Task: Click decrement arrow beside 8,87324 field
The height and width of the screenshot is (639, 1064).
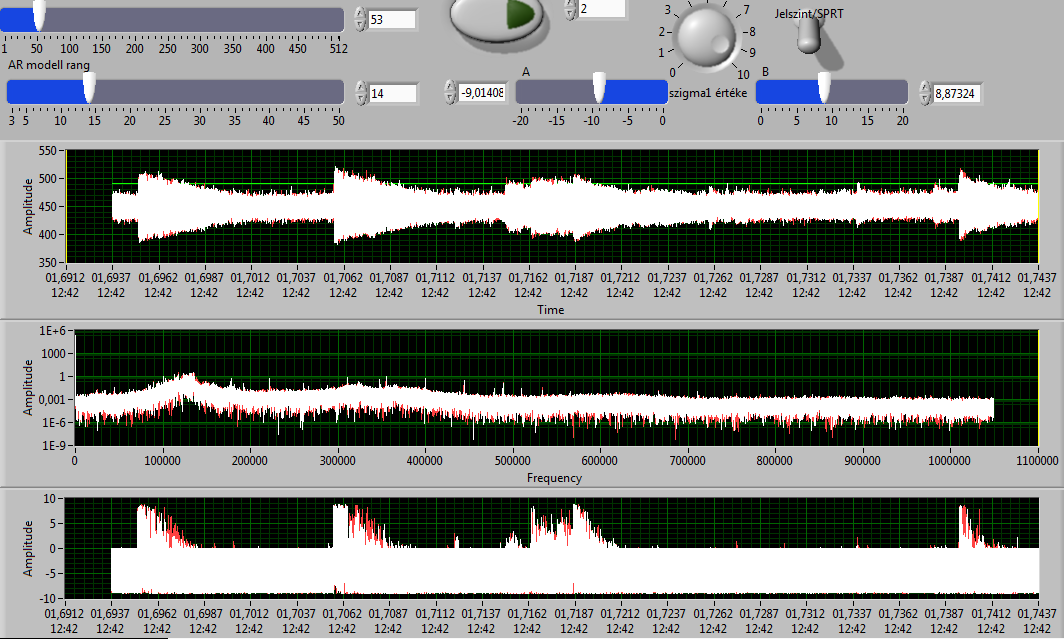Action: (926, 99)
